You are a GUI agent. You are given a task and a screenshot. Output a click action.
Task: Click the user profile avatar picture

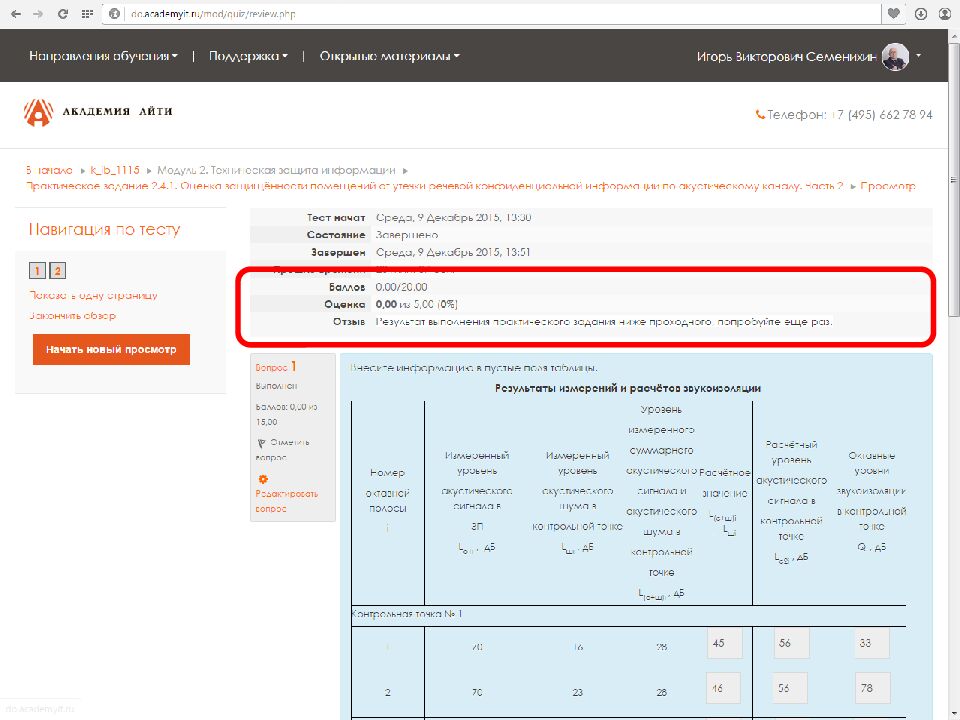pyautogui.click(x=895, y=57)
